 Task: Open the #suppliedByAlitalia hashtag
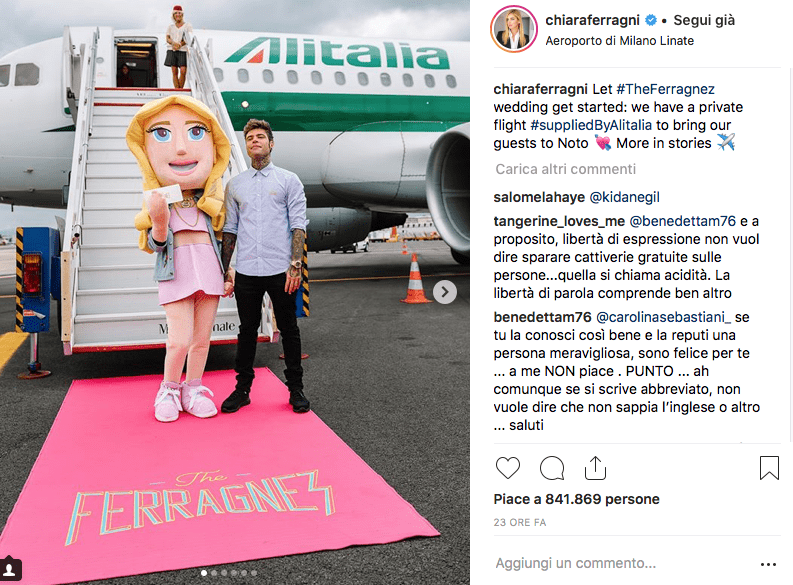pos(591,125)
